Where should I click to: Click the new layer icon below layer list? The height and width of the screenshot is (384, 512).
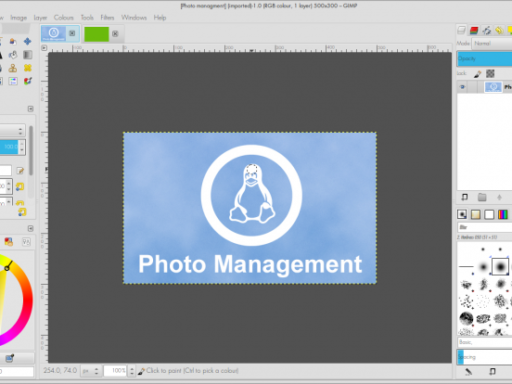click(x=465, y=197)
